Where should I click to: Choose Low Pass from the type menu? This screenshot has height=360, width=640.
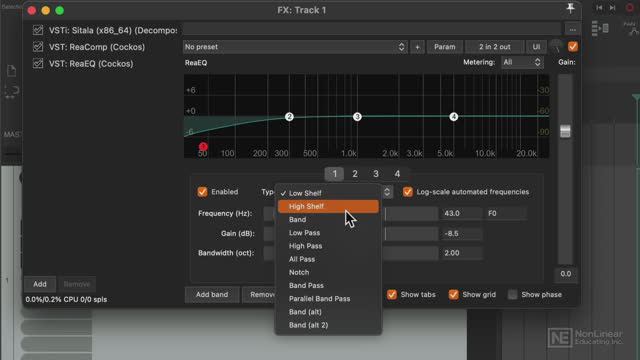click(329, 233)
